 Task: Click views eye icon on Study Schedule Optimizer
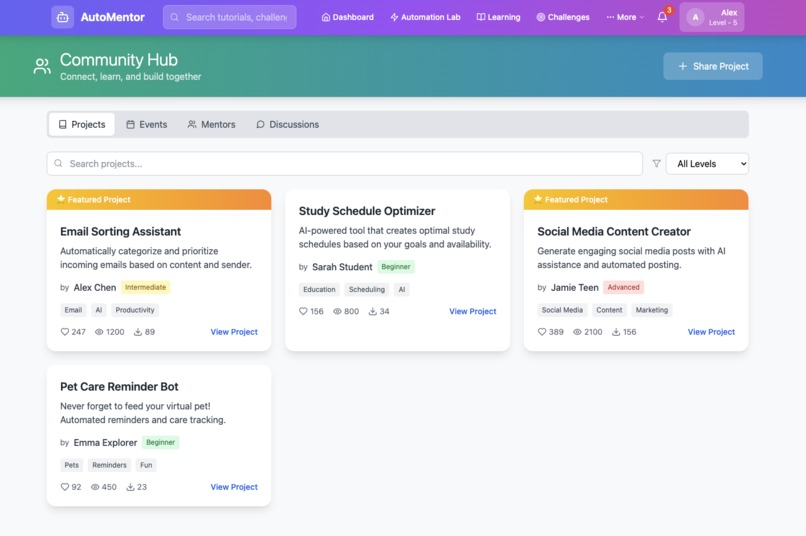pos(337,311)
